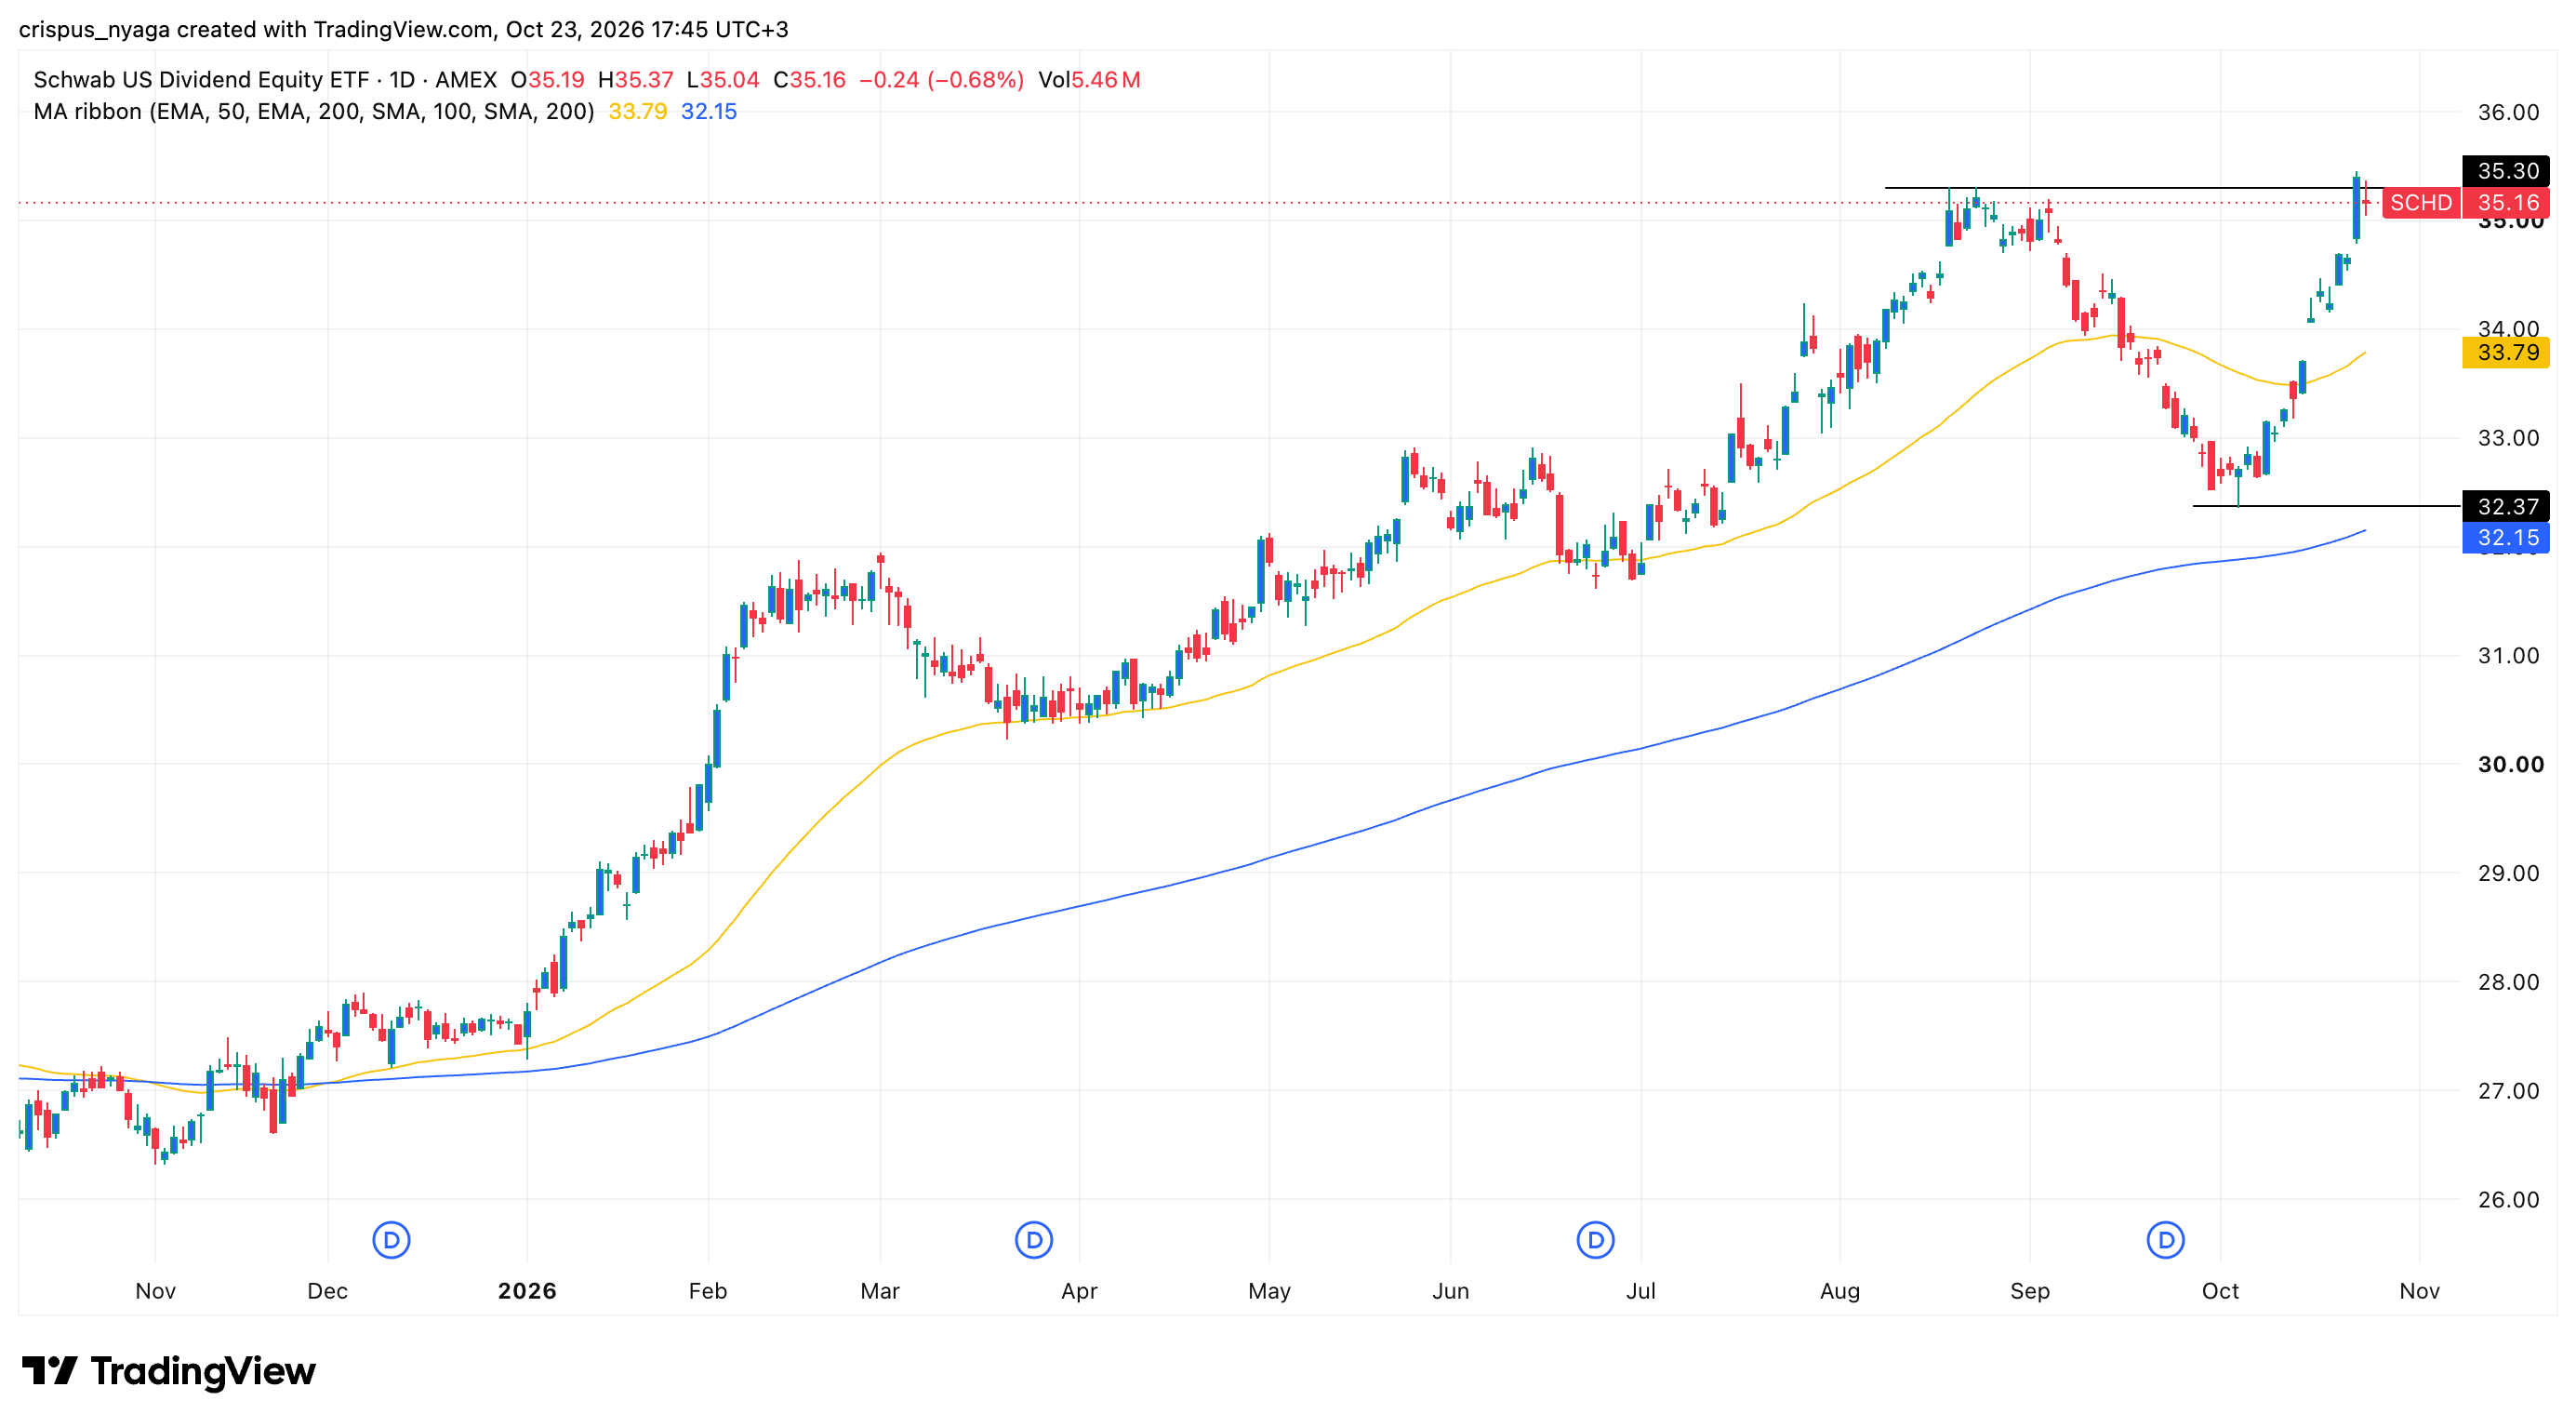Click the Jun label on time axis
This screenshot has height=1427, width=2576.
1450,1291
